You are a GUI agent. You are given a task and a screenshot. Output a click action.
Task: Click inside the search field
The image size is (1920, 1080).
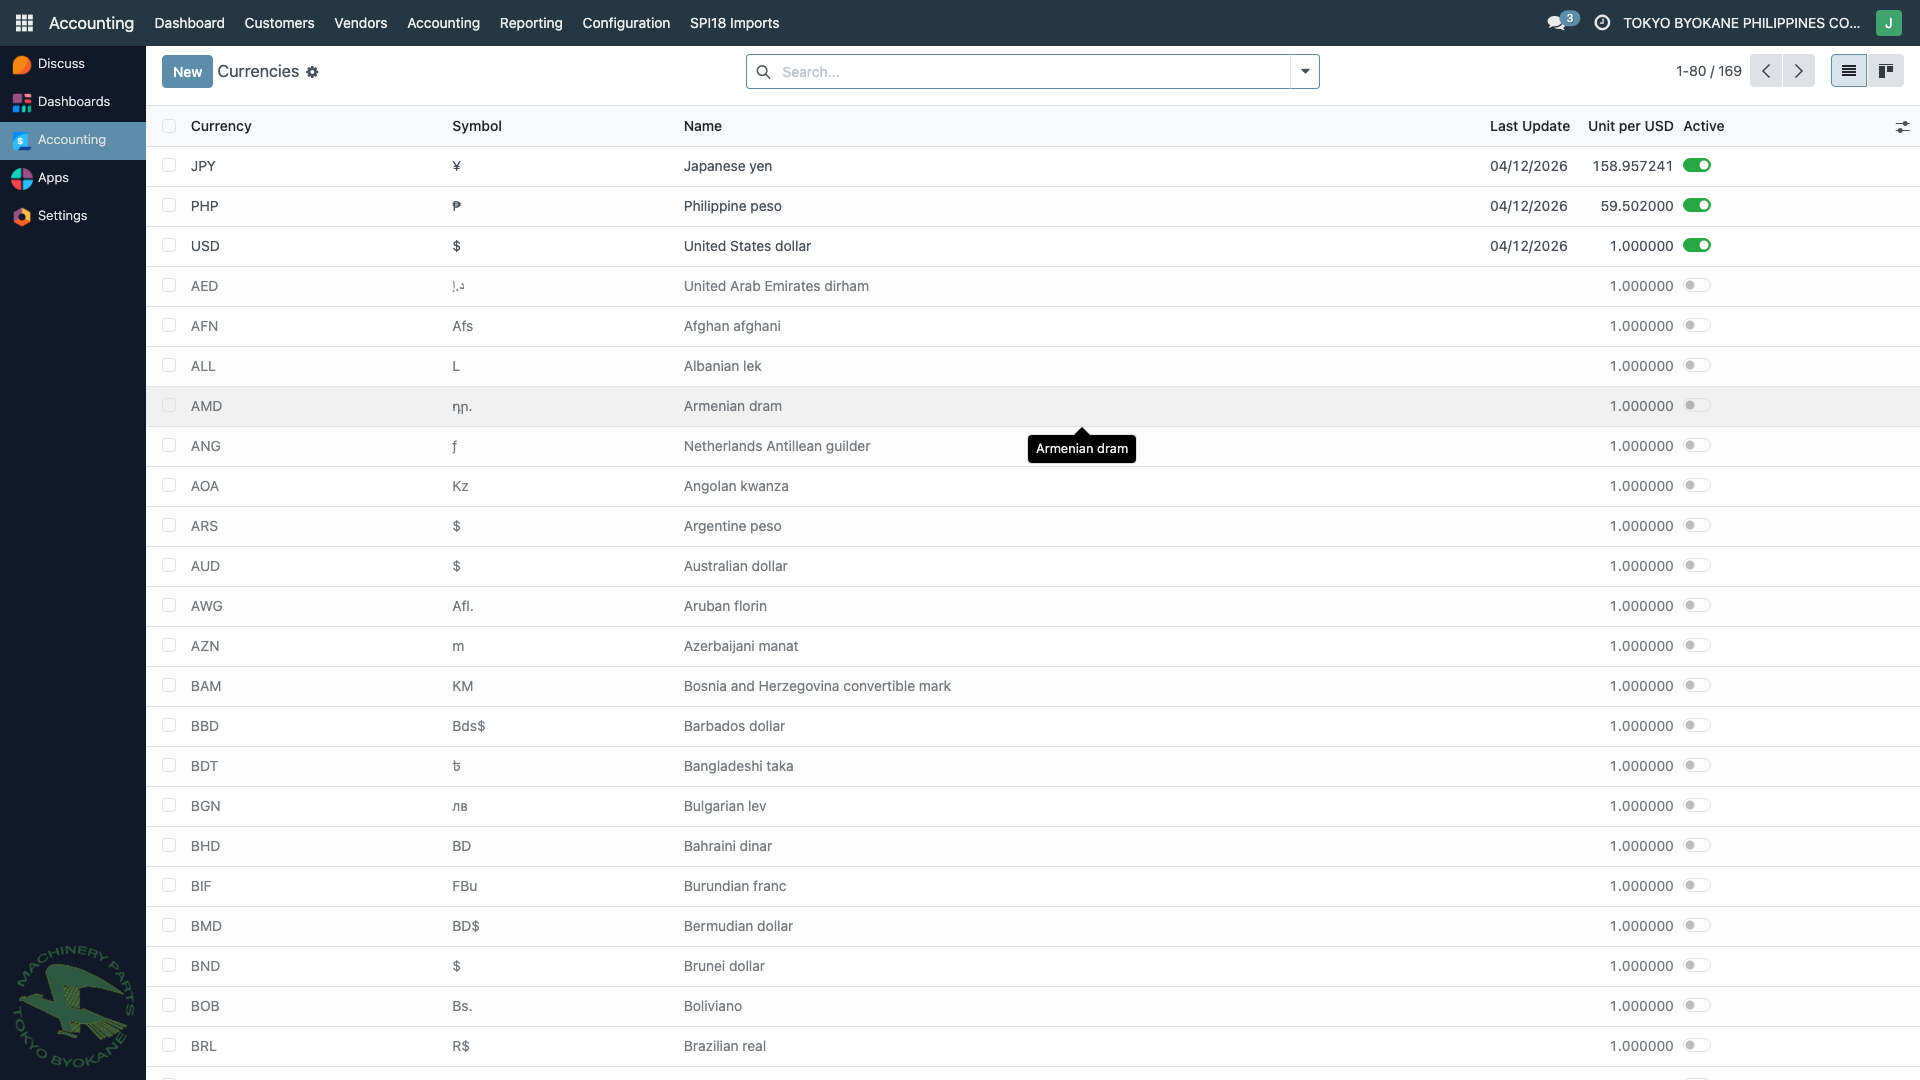[1000, 71]
